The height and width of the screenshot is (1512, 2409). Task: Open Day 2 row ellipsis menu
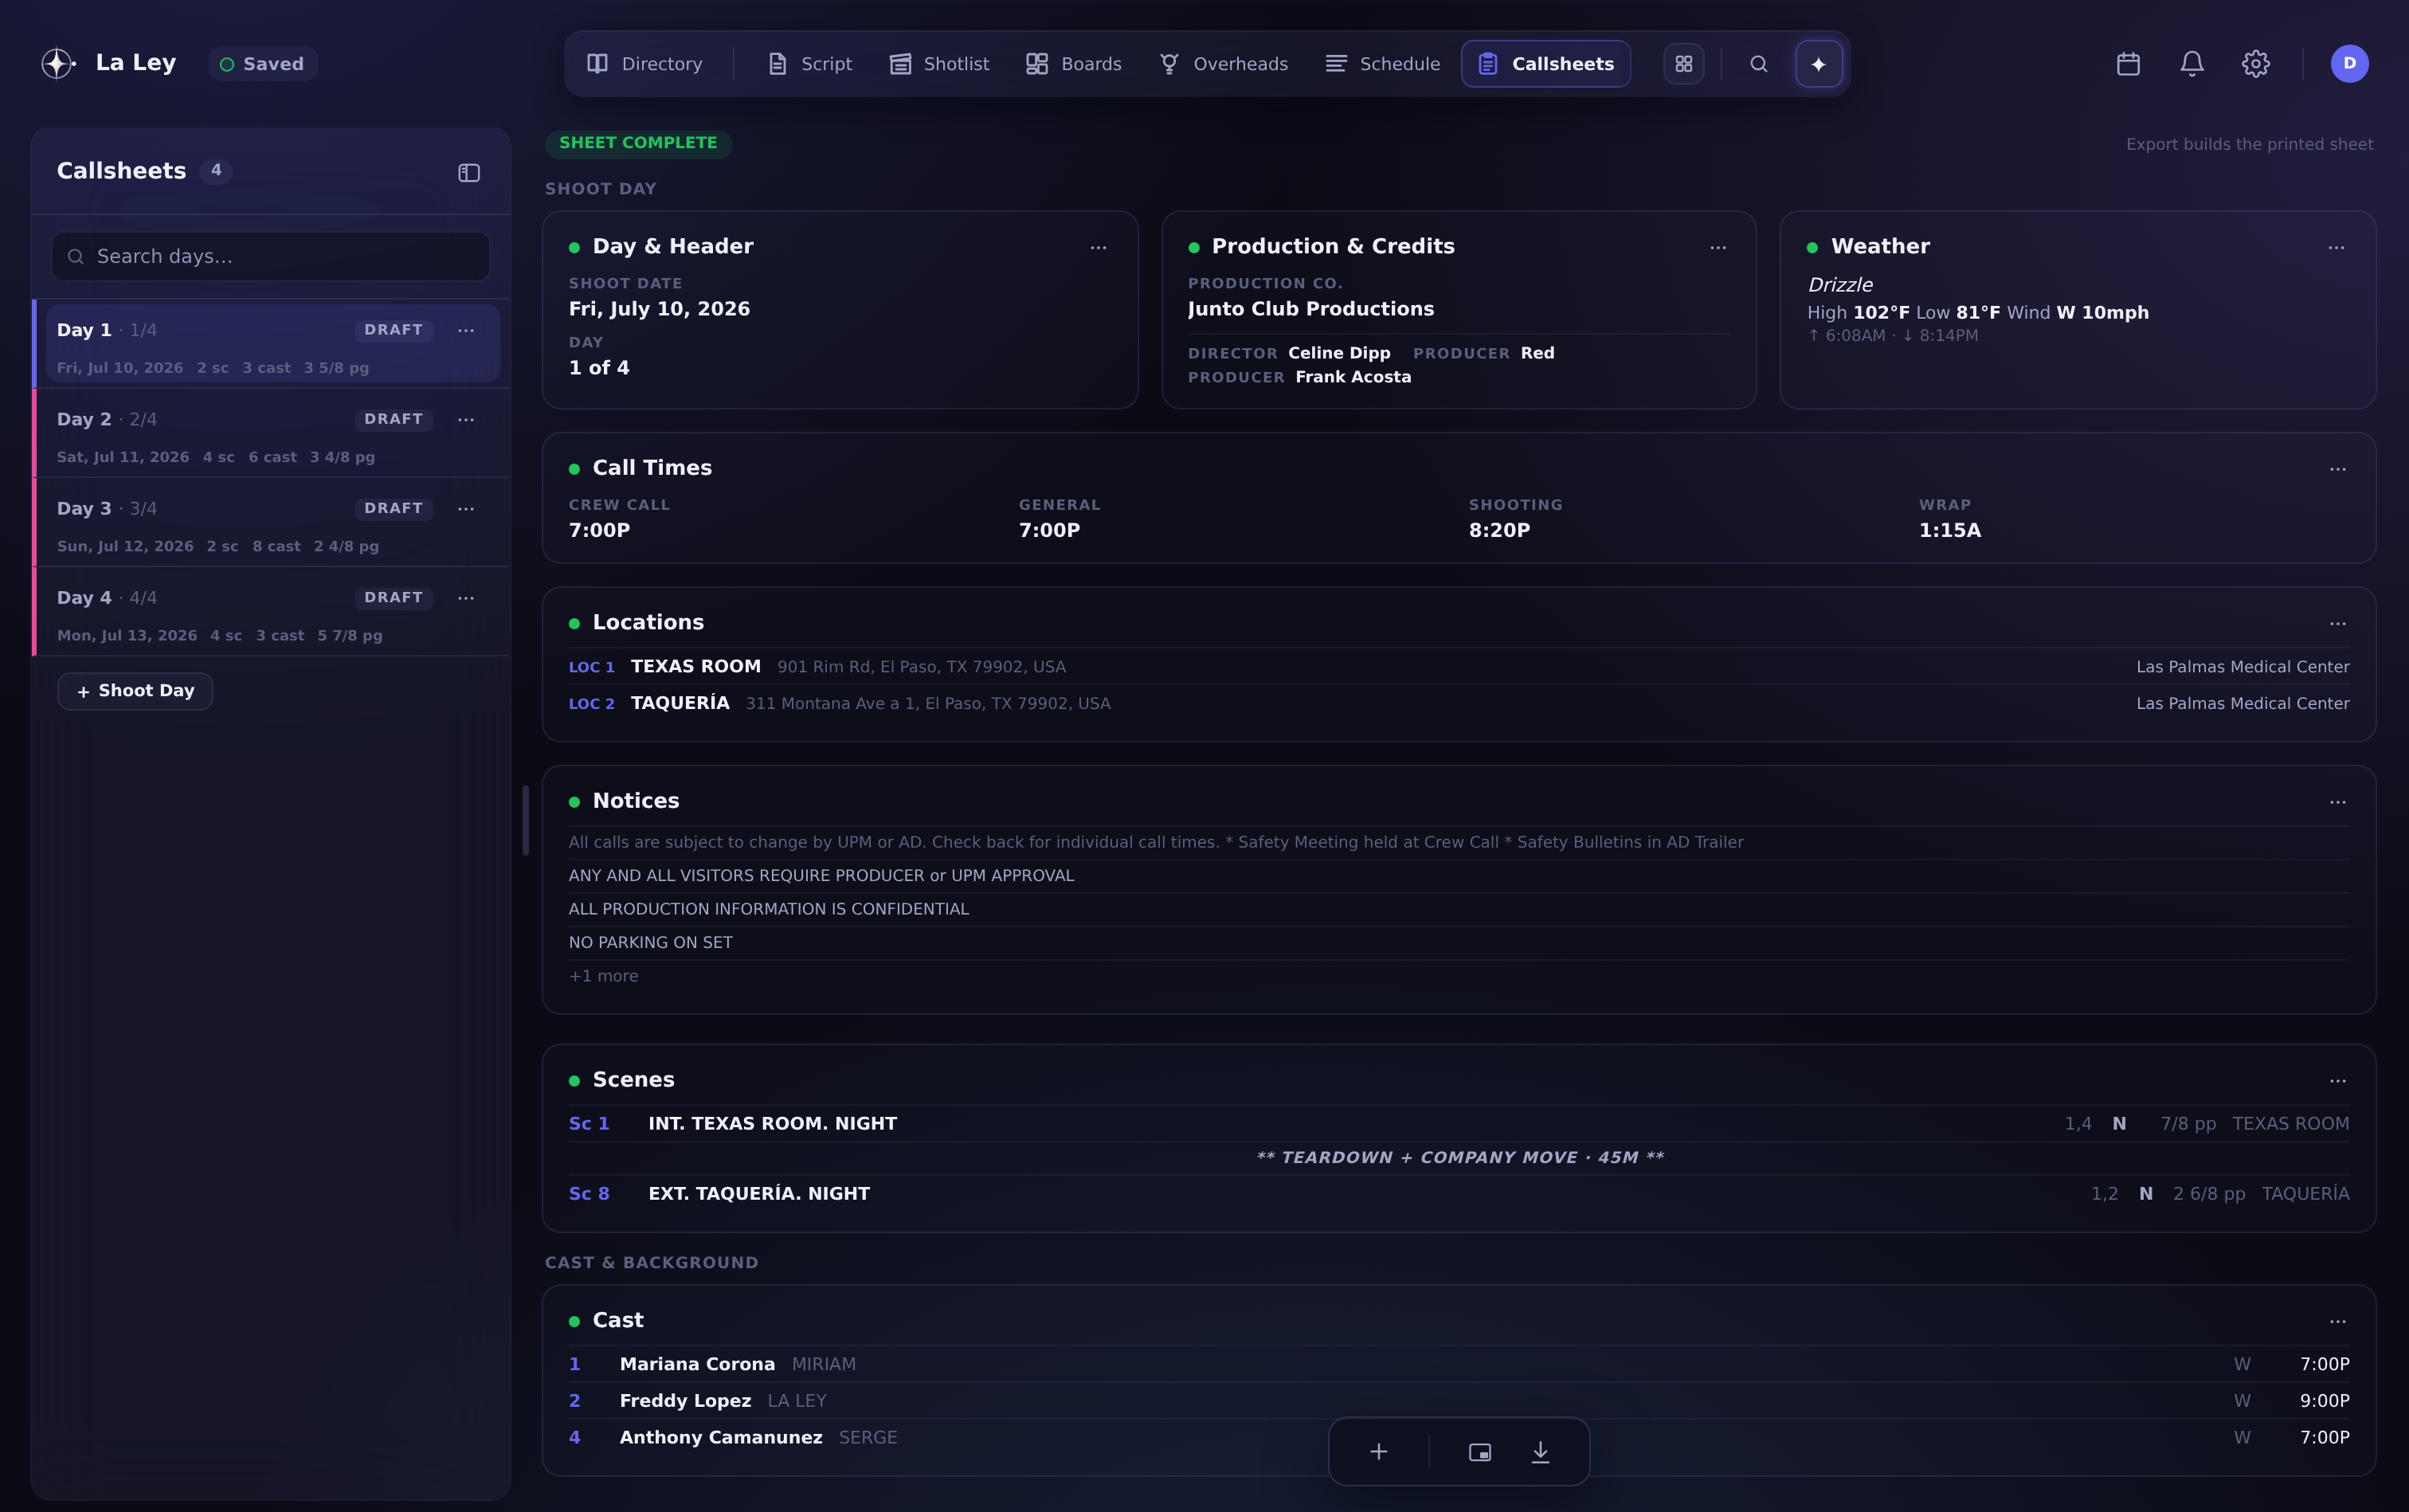pyautogui.click(x=466, y=420)
